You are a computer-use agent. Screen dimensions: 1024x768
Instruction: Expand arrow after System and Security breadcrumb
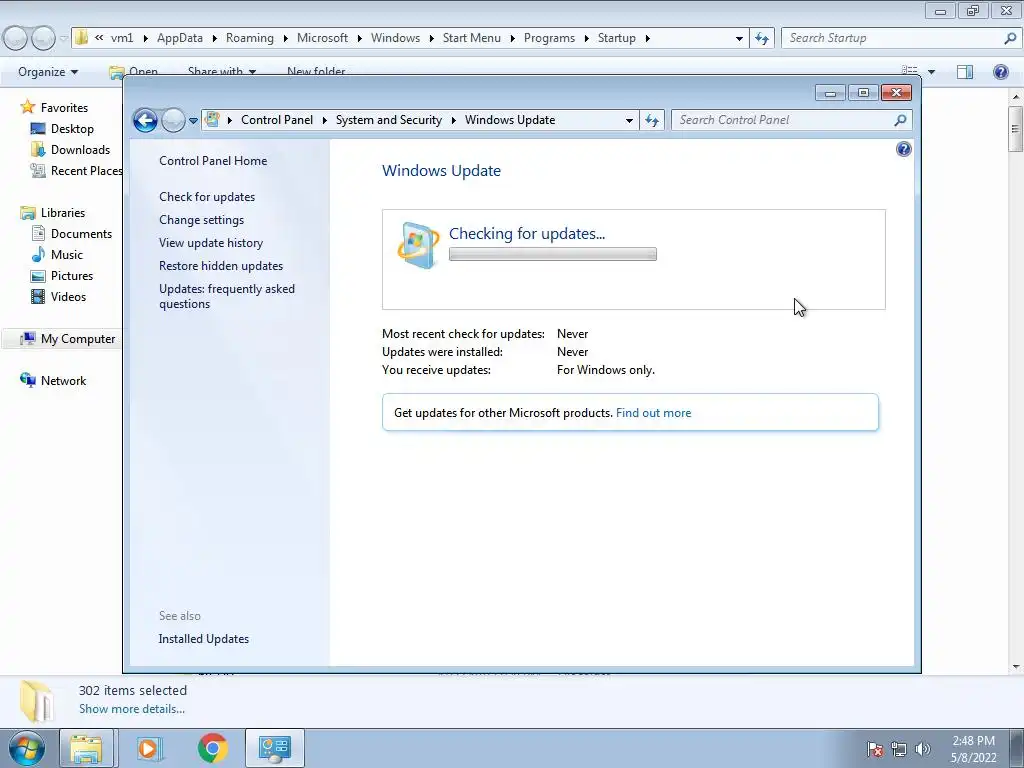(x=453, y=121)
